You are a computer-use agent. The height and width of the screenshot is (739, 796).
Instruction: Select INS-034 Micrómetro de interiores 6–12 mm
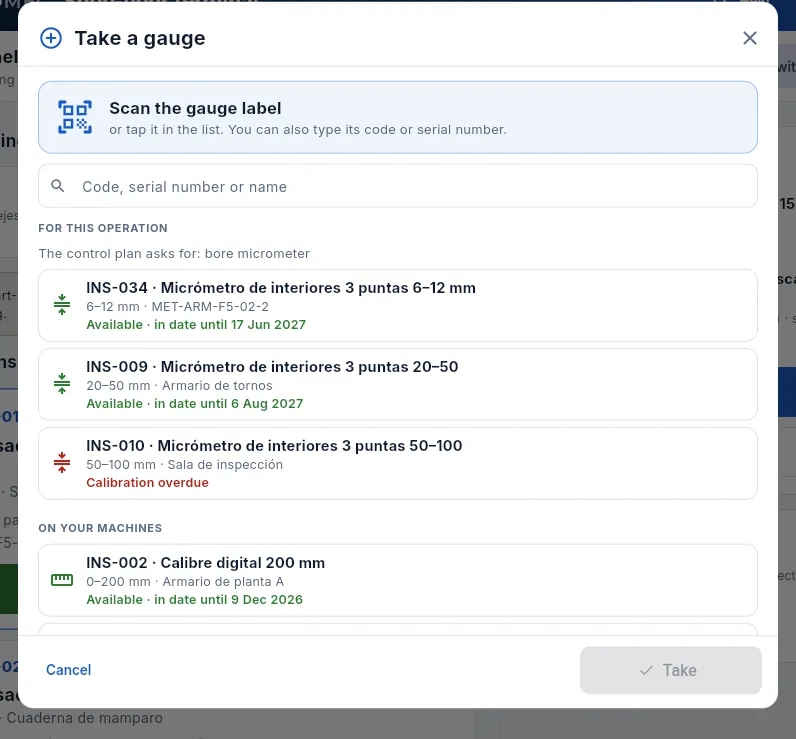(398, 306)
